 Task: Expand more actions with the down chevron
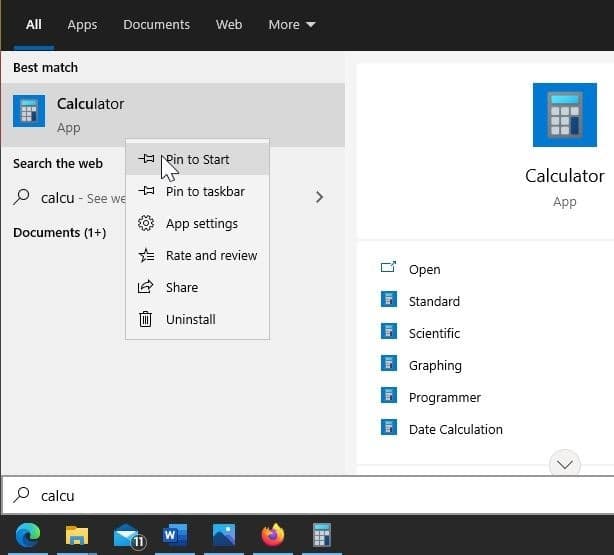point(565,465)
